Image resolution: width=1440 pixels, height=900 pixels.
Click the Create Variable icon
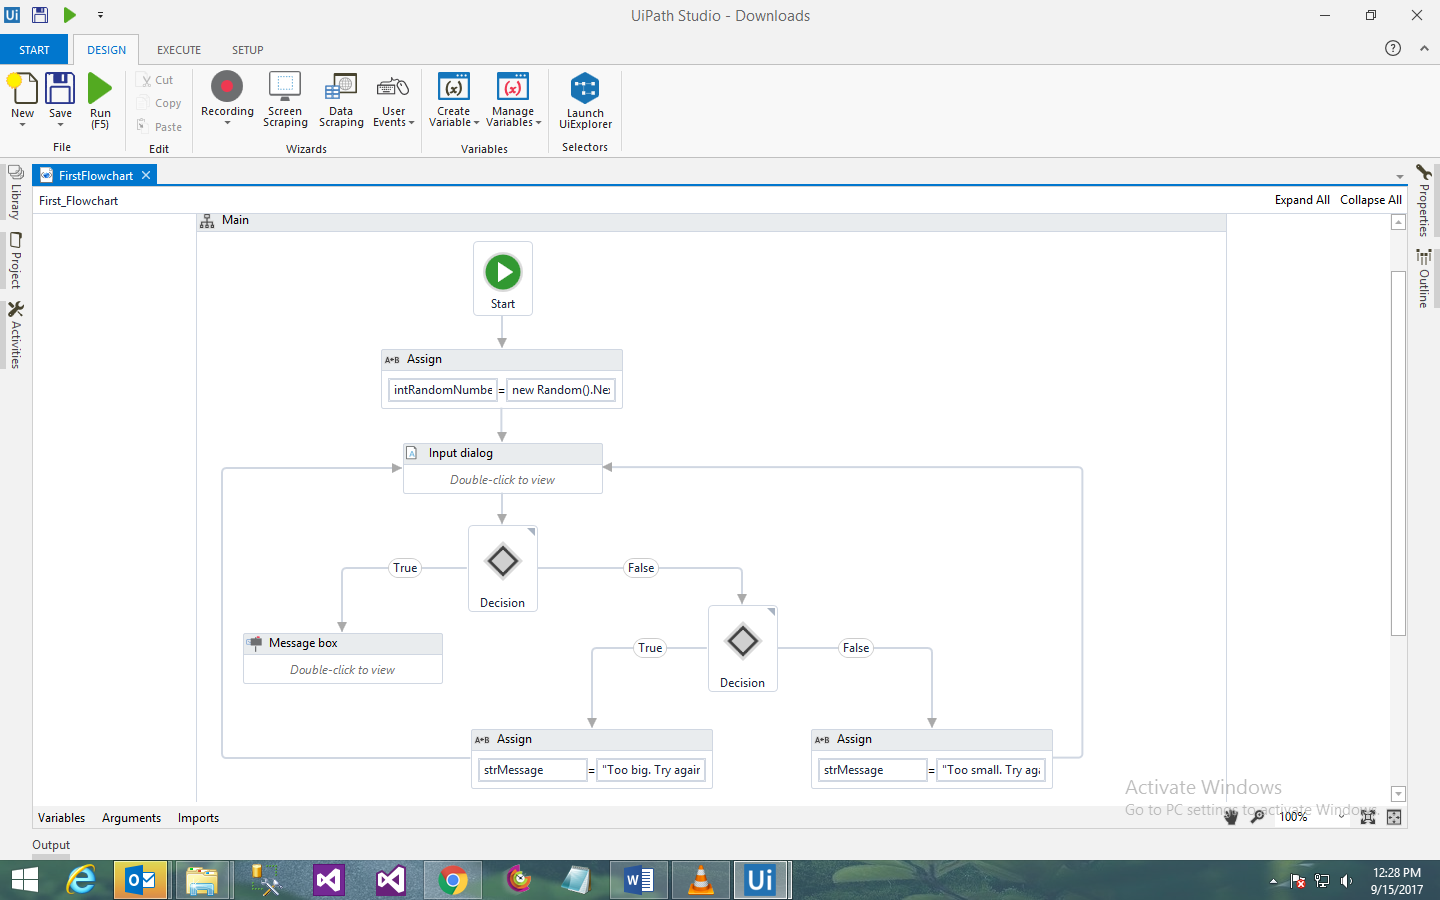click(x=454, y=87)
